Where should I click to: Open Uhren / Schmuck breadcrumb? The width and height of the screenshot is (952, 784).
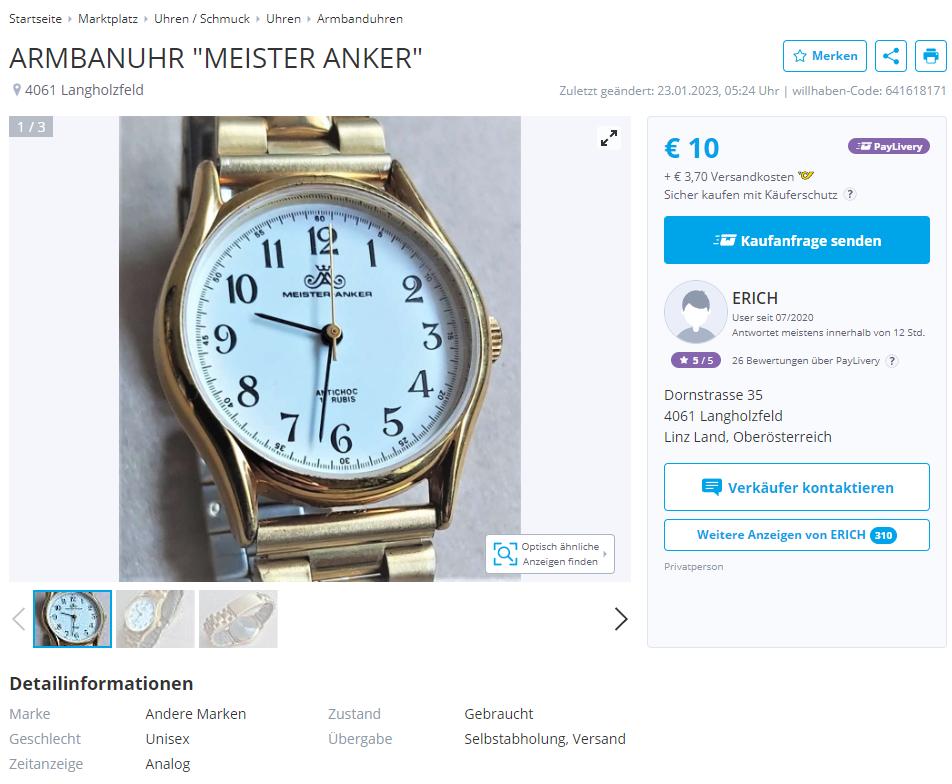[x=202, y=19]
